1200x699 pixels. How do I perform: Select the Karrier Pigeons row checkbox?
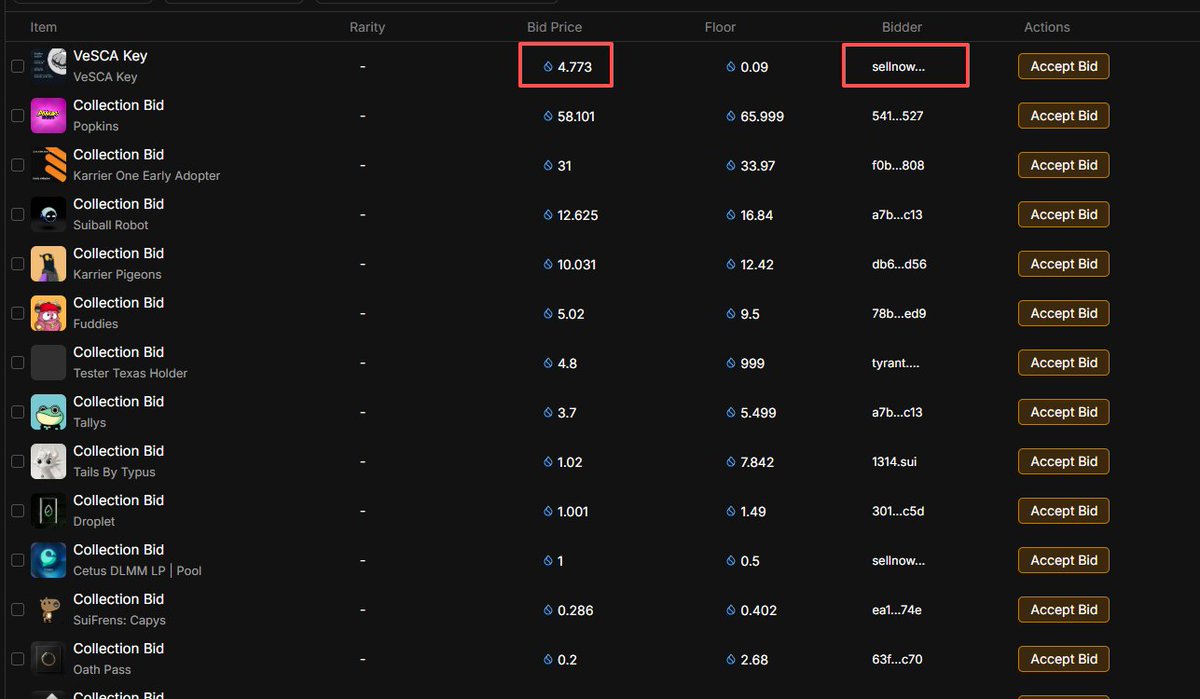[17, 264]
